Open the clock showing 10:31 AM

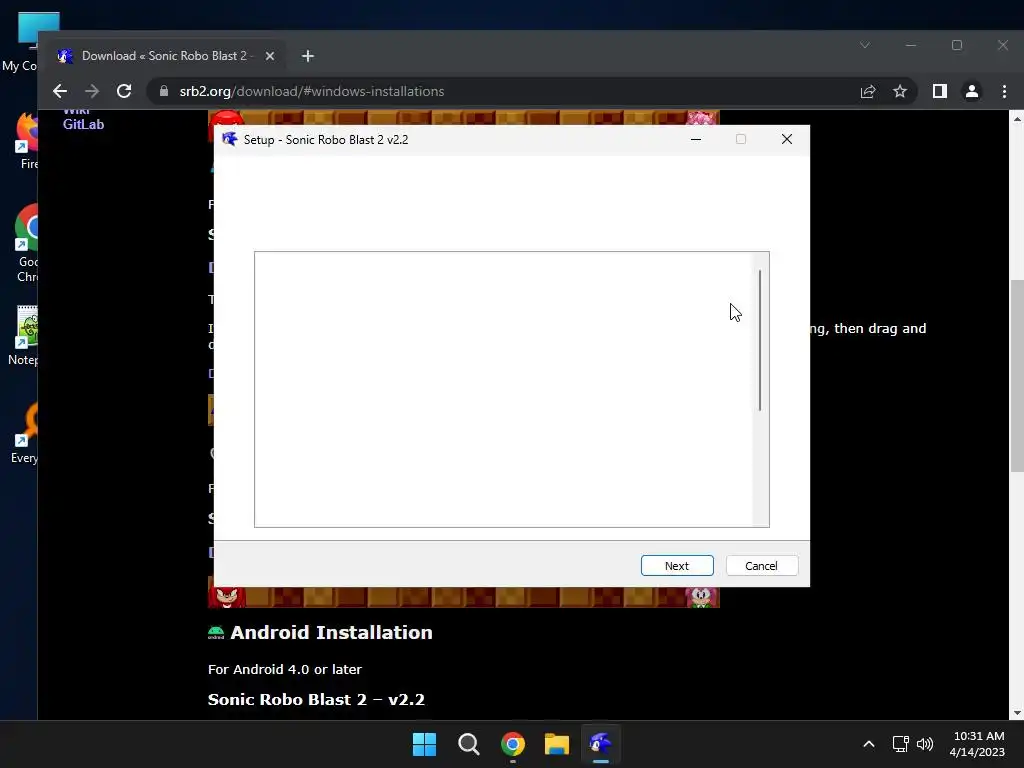[x=977, y=744]
